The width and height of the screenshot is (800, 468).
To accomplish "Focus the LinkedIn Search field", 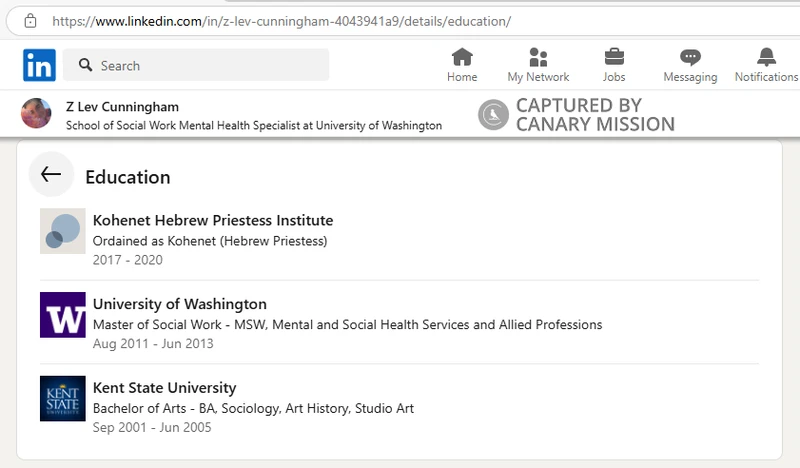I will 196,65.
